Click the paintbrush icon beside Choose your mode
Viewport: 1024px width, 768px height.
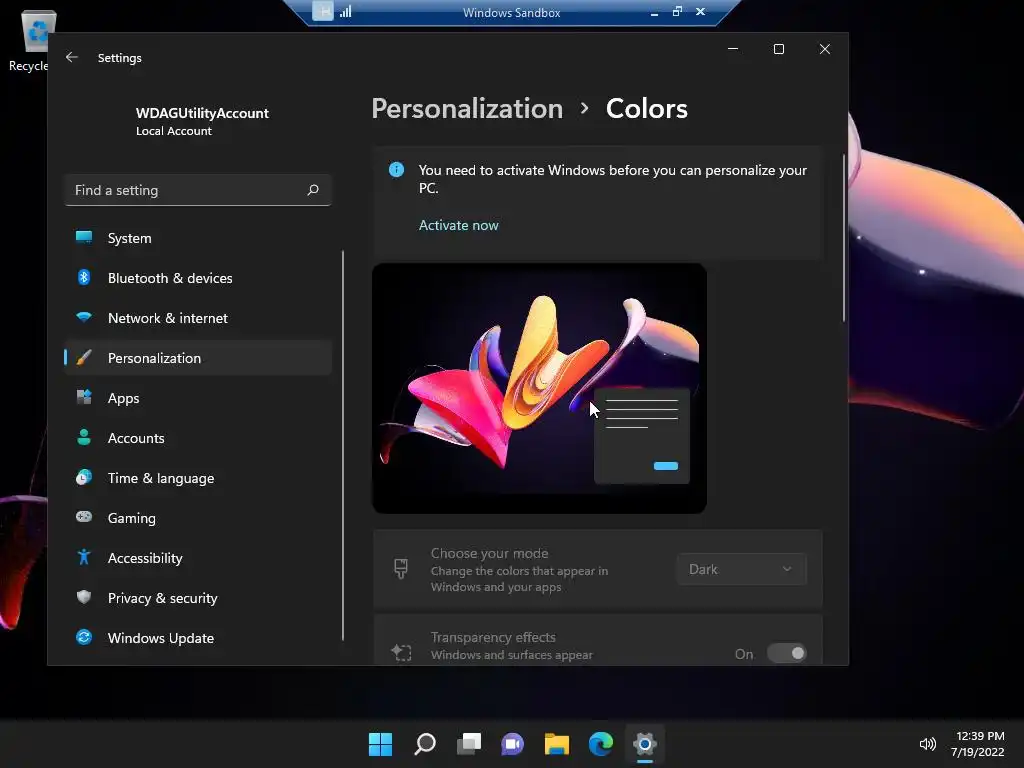pos(401,569)
